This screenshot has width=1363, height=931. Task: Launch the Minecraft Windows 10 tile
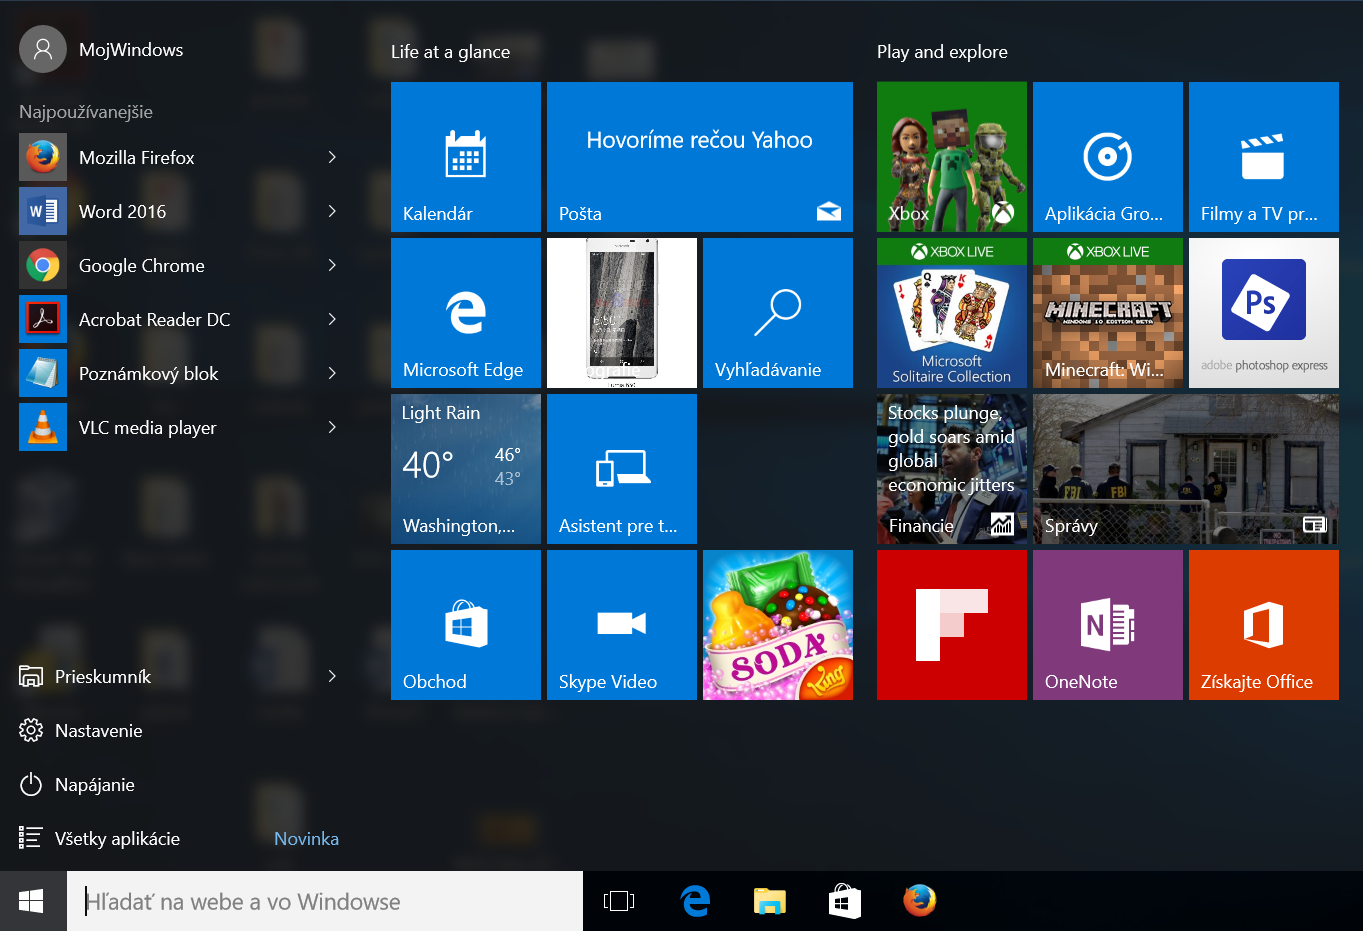click(1108, 313)
